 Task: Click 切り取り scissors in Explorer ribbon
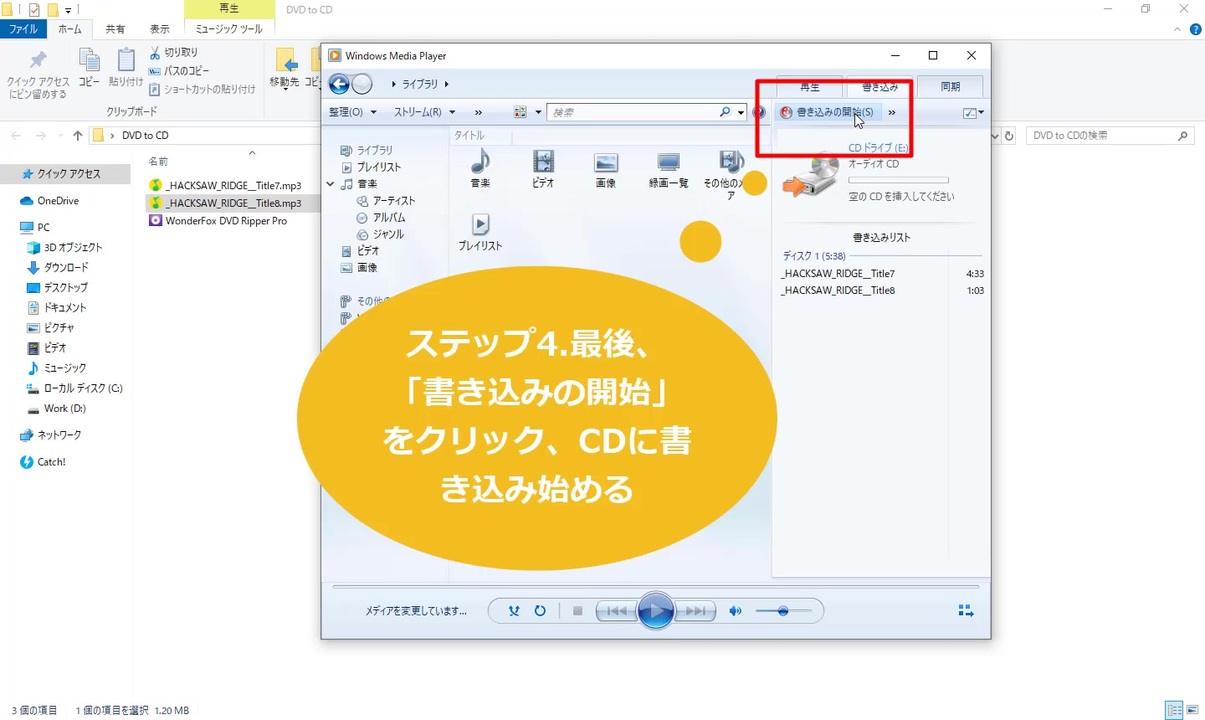(174, 52)
